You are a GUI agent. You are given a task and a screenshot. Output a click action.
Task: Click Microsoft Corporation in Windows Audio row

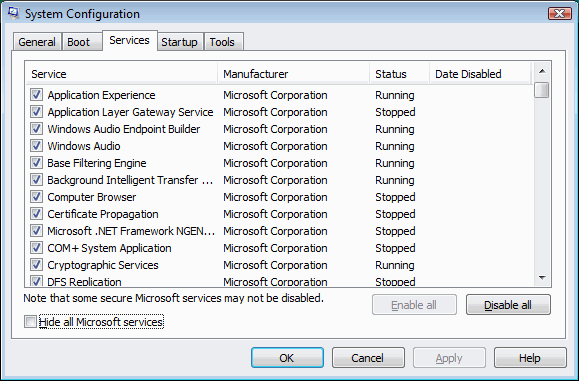tap(275, 146)
